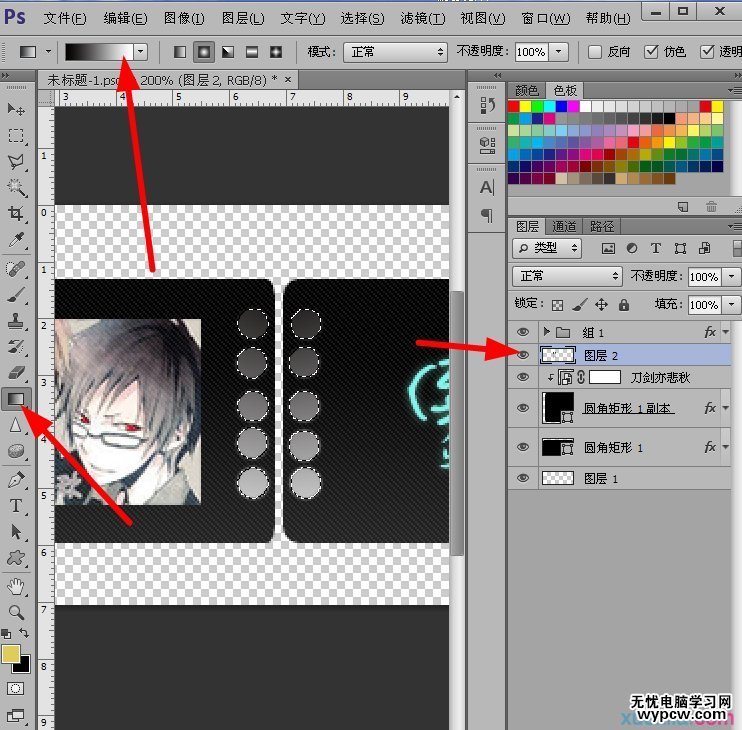Open the 图像(I) menu
The width and height of the screenshot is (742, 730).
click(184, 18)
